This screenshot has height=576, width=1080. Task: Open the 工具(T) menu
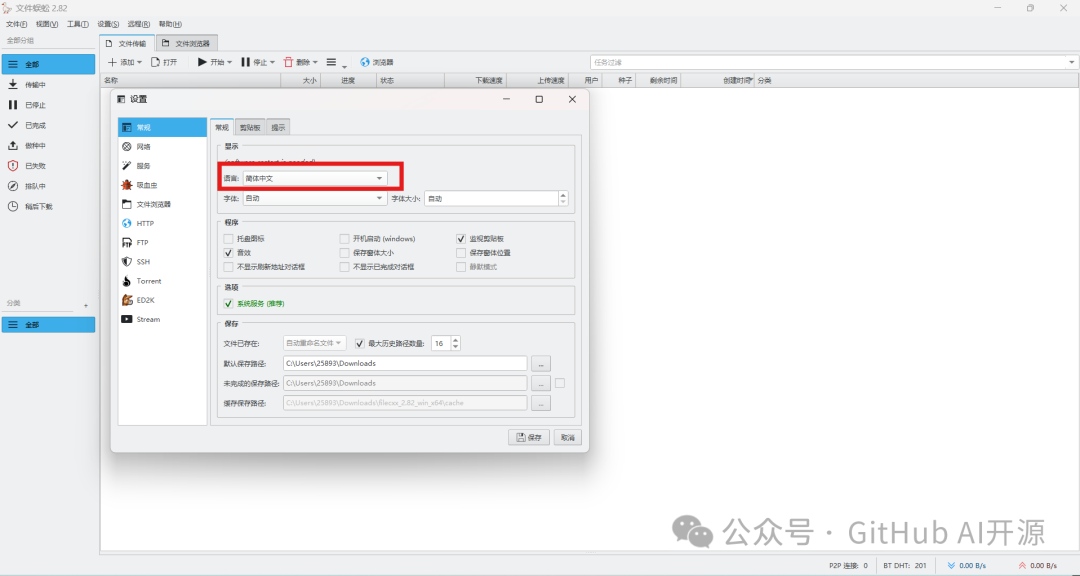tap(78, 24)
